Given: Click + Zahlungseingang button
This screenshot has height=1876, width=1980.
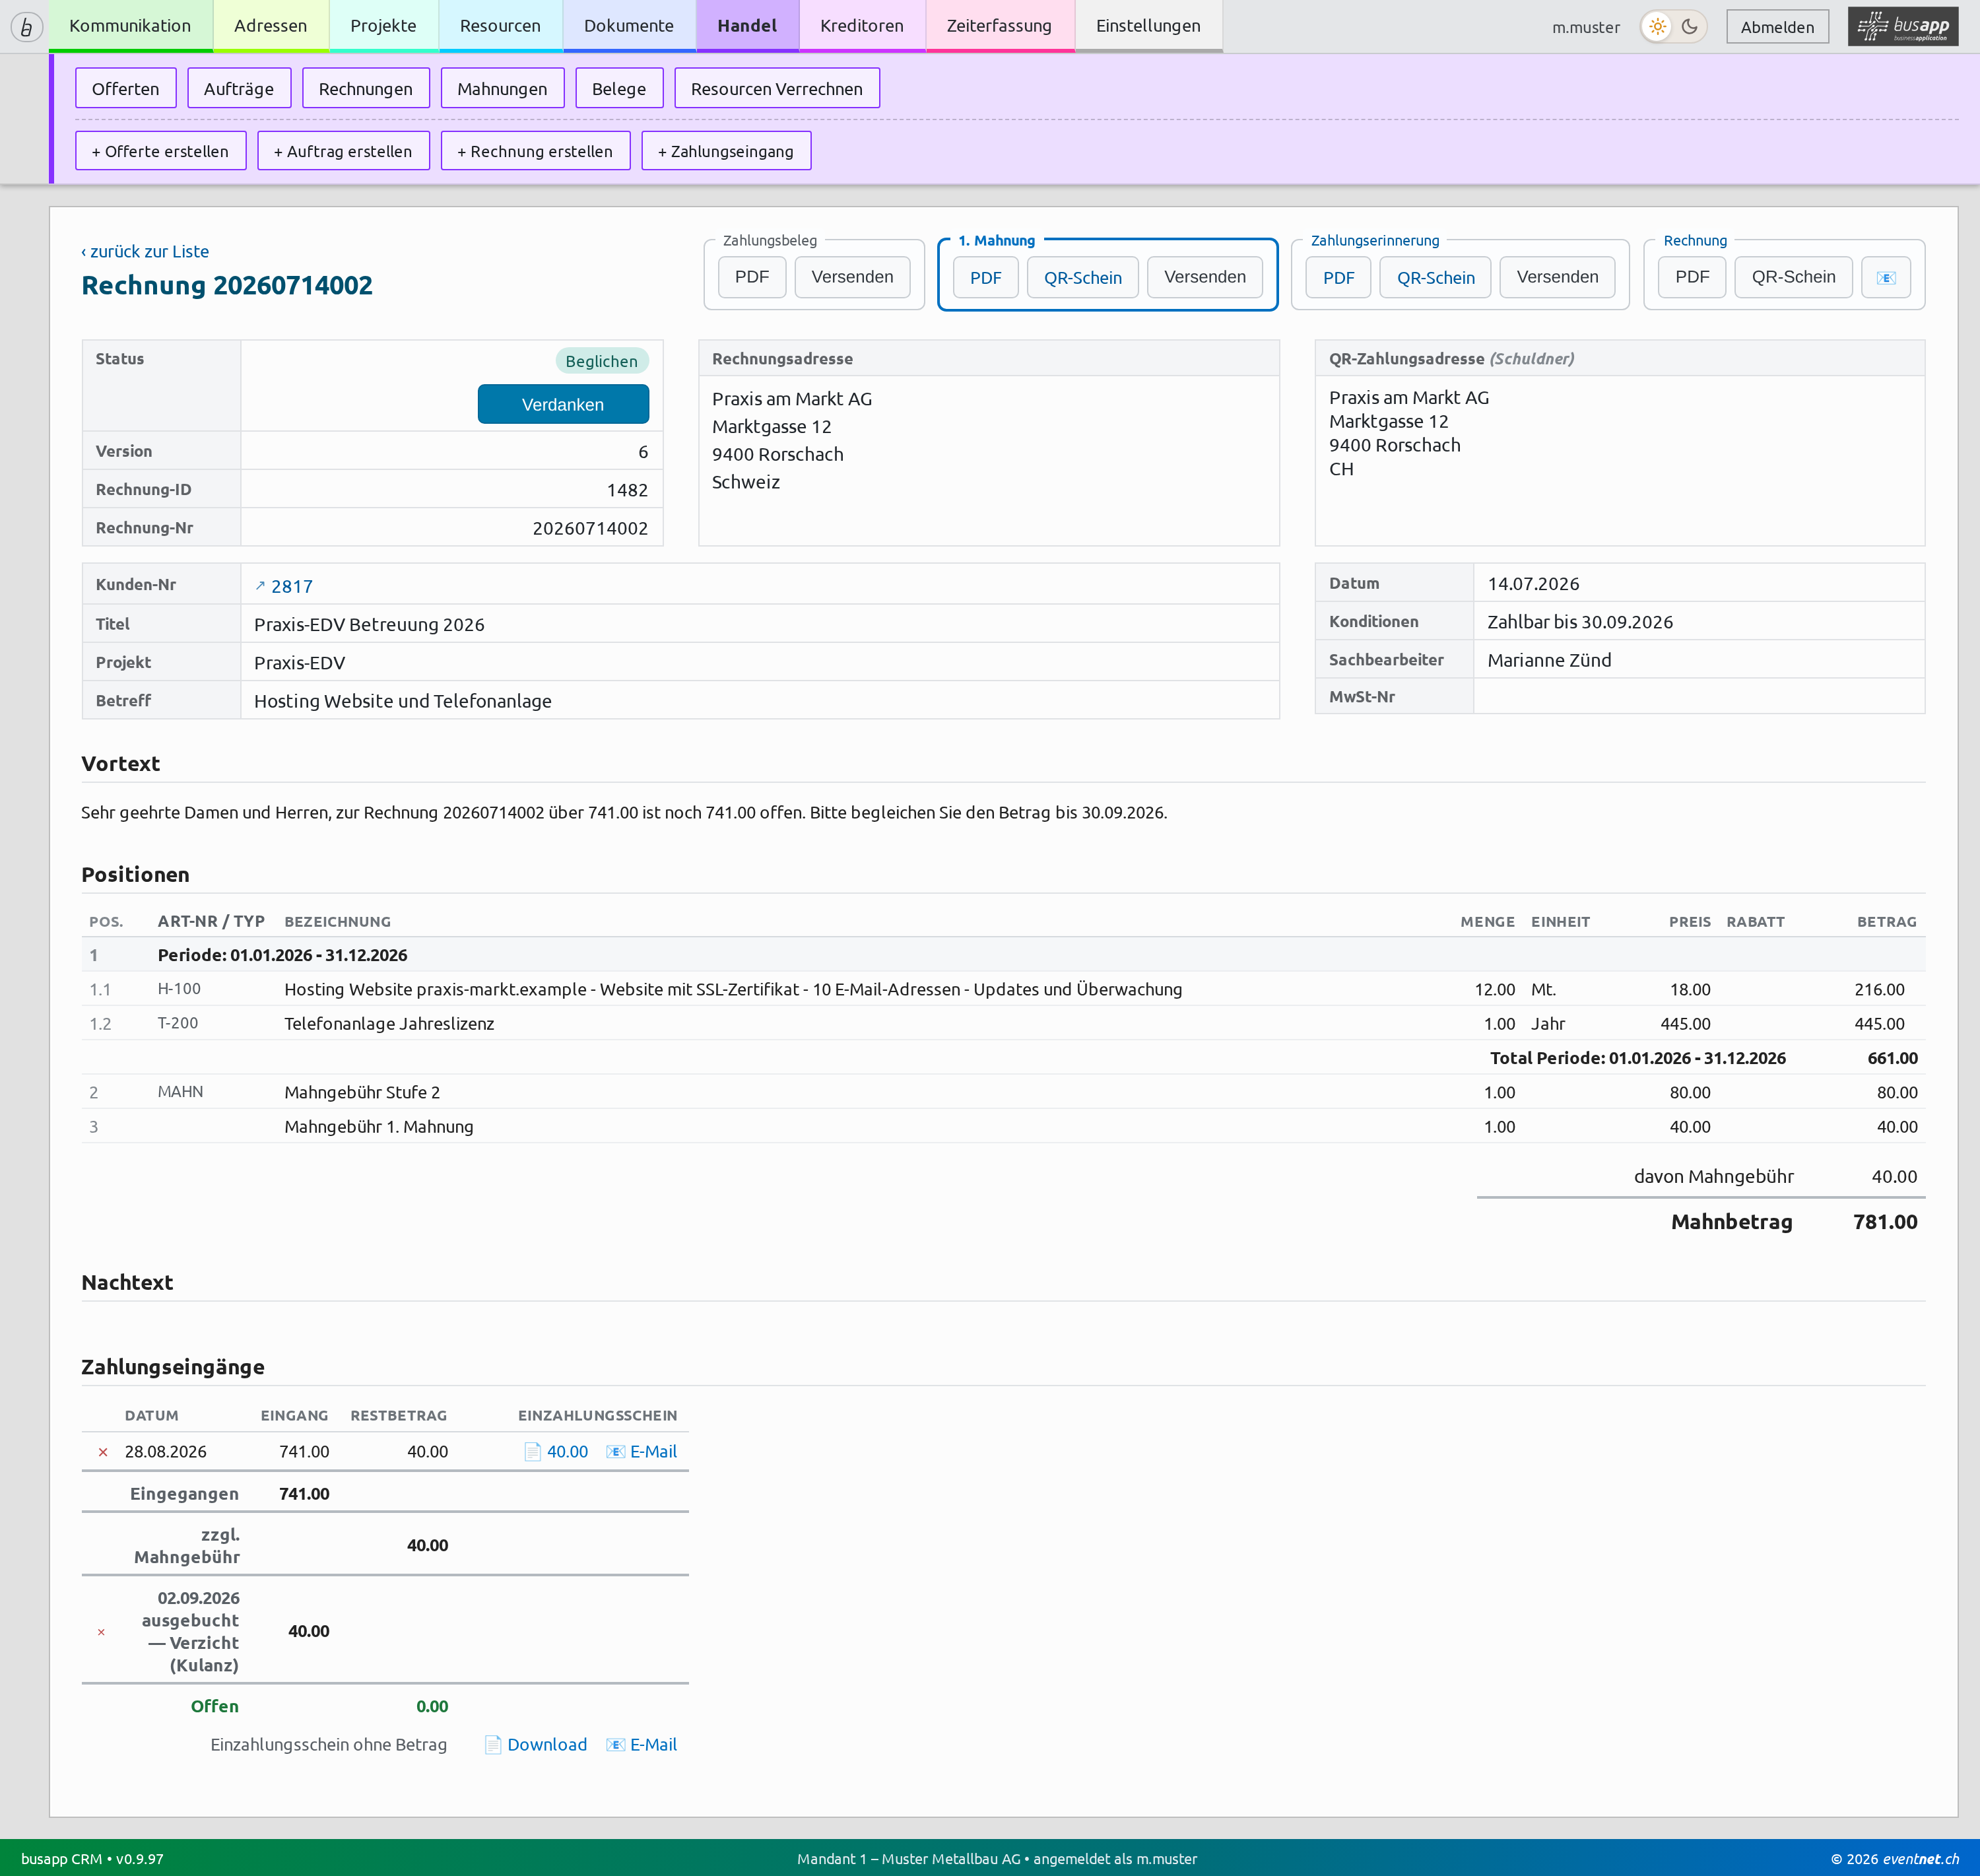Looking at the screenshot, I should (x=726, y=152).
